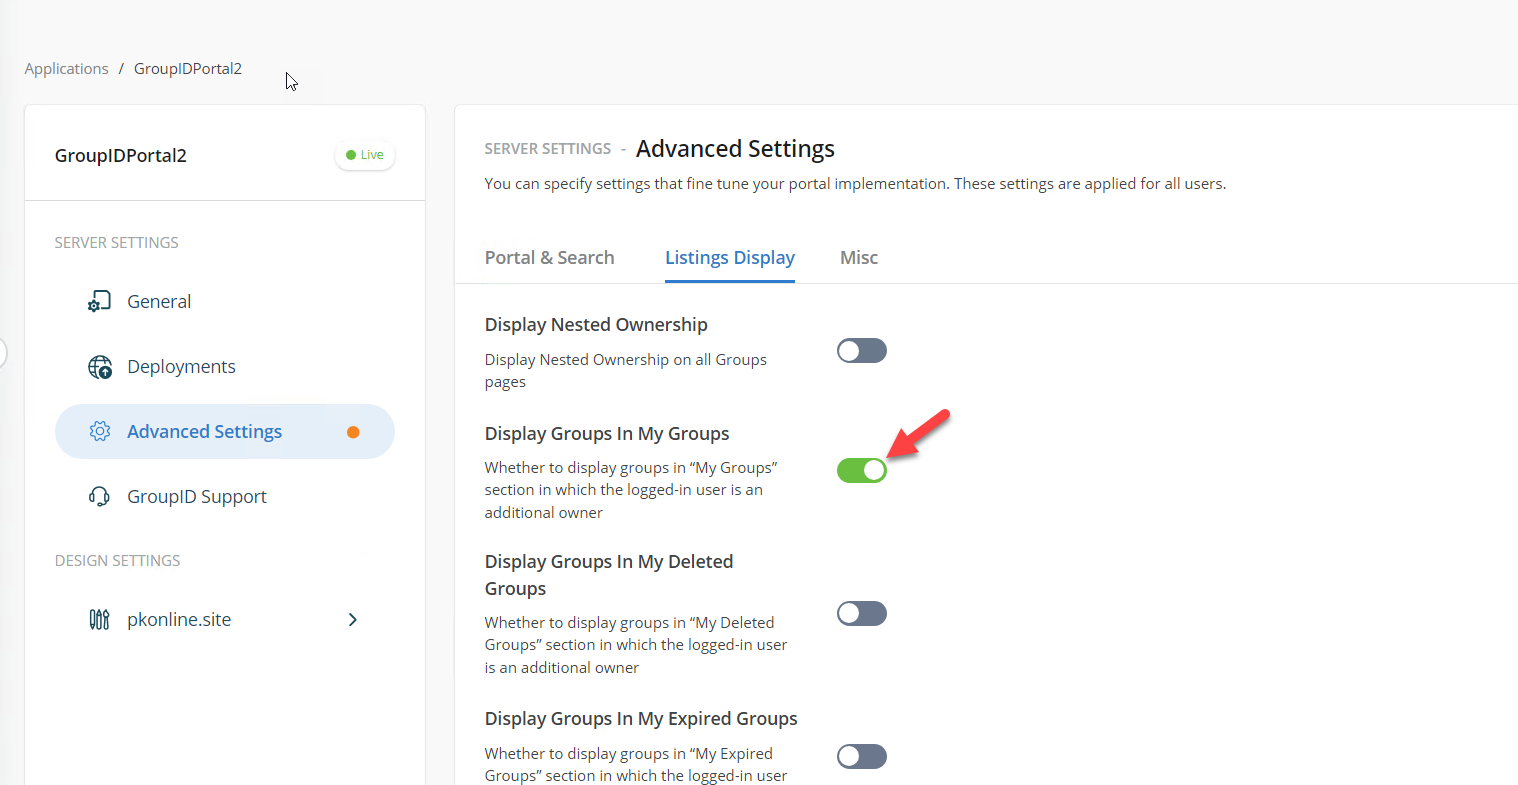Viewport: 1518px width, 785px height.
Task: Click the GroupIDPortal2 title in the panel
Action: [120, 155]
